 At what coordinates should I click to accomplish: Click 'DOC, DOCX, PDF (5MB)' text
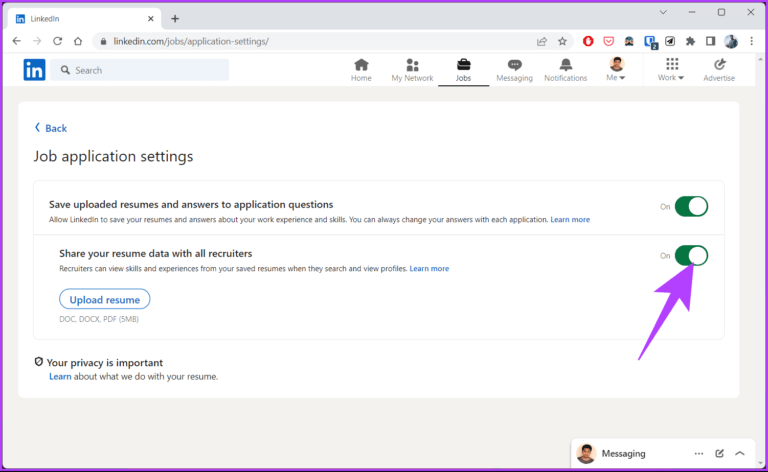(99, 319)
